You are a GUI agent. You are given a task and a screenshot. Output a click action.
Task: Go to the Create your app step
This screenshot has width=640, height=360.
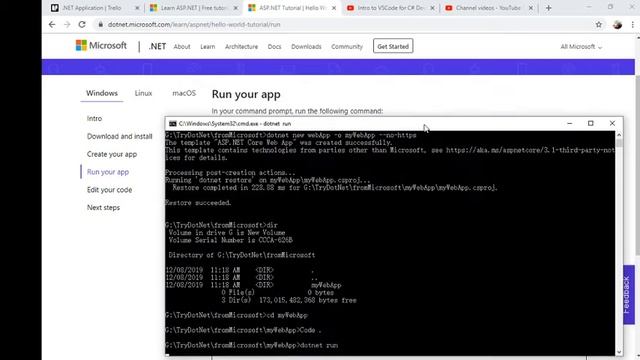[x=112, y=154]
